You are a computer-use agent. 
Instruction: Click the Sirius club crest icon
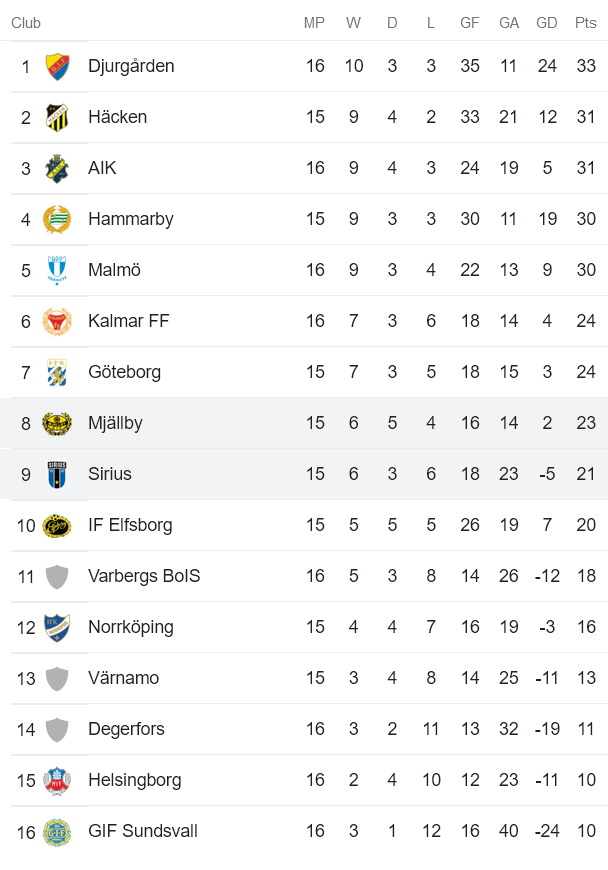click(57, 474)
